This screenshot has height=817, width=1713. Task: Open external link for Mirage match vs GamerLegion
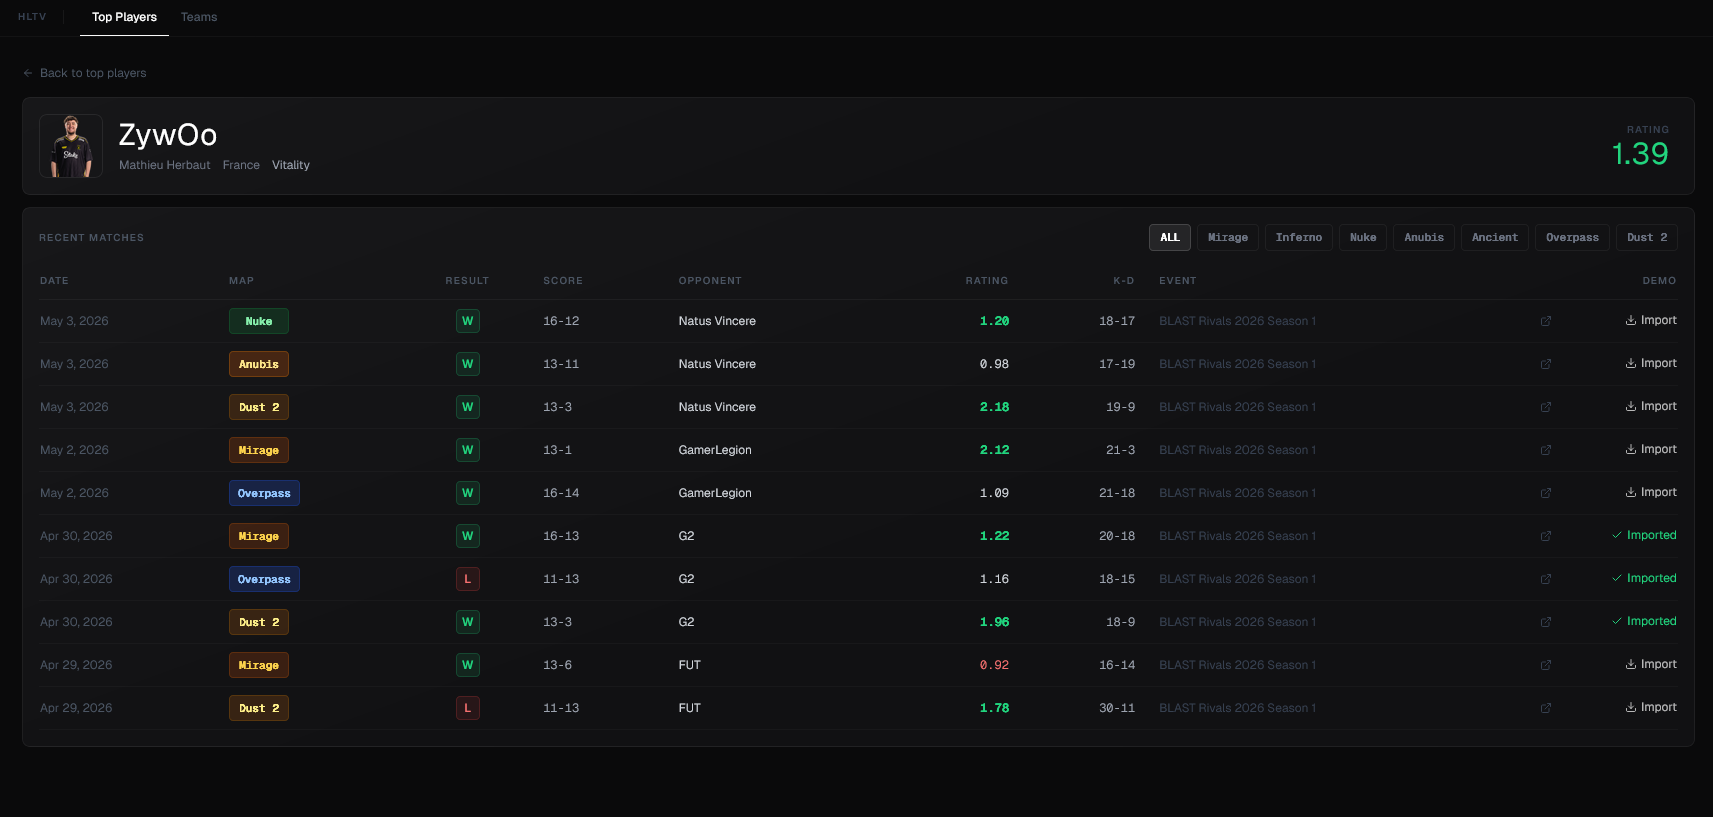pyautogui.click(x=1545, y=450)
